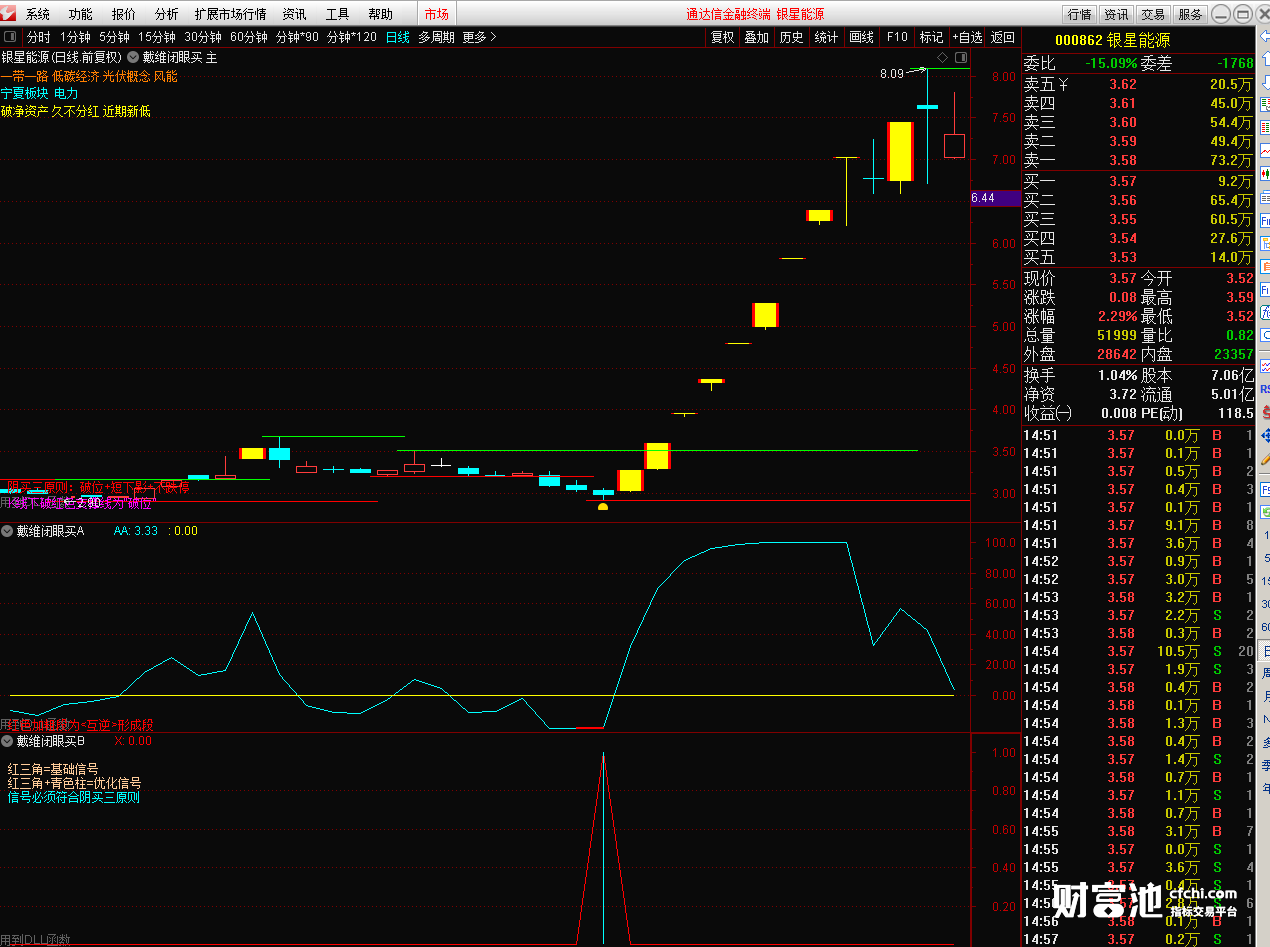The height and width of the screenshot is (947, 1270).
Task: Click the 叠加 overlay button
Action: pos(756,37)
